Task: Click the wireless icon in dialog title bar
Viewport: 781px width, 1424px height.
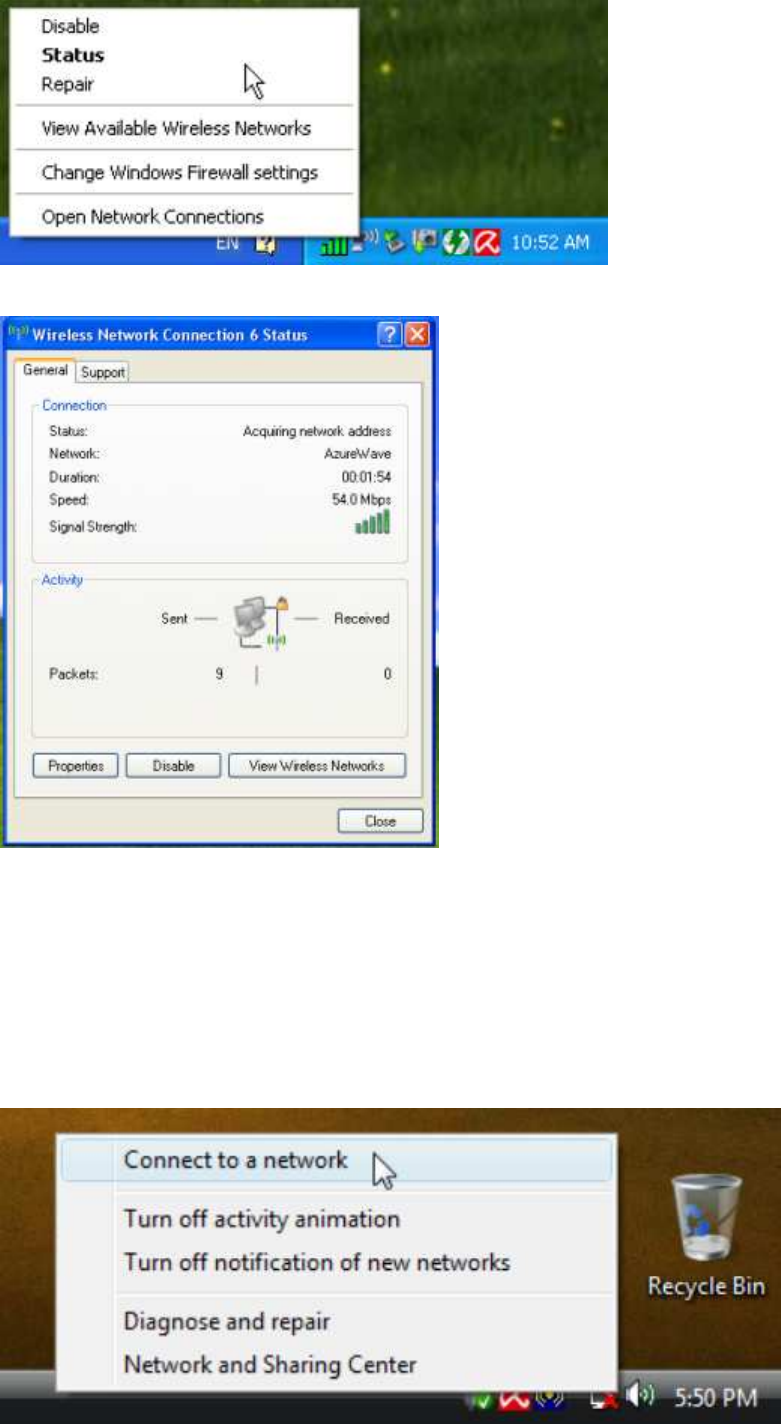Action: tap(18, 334)
